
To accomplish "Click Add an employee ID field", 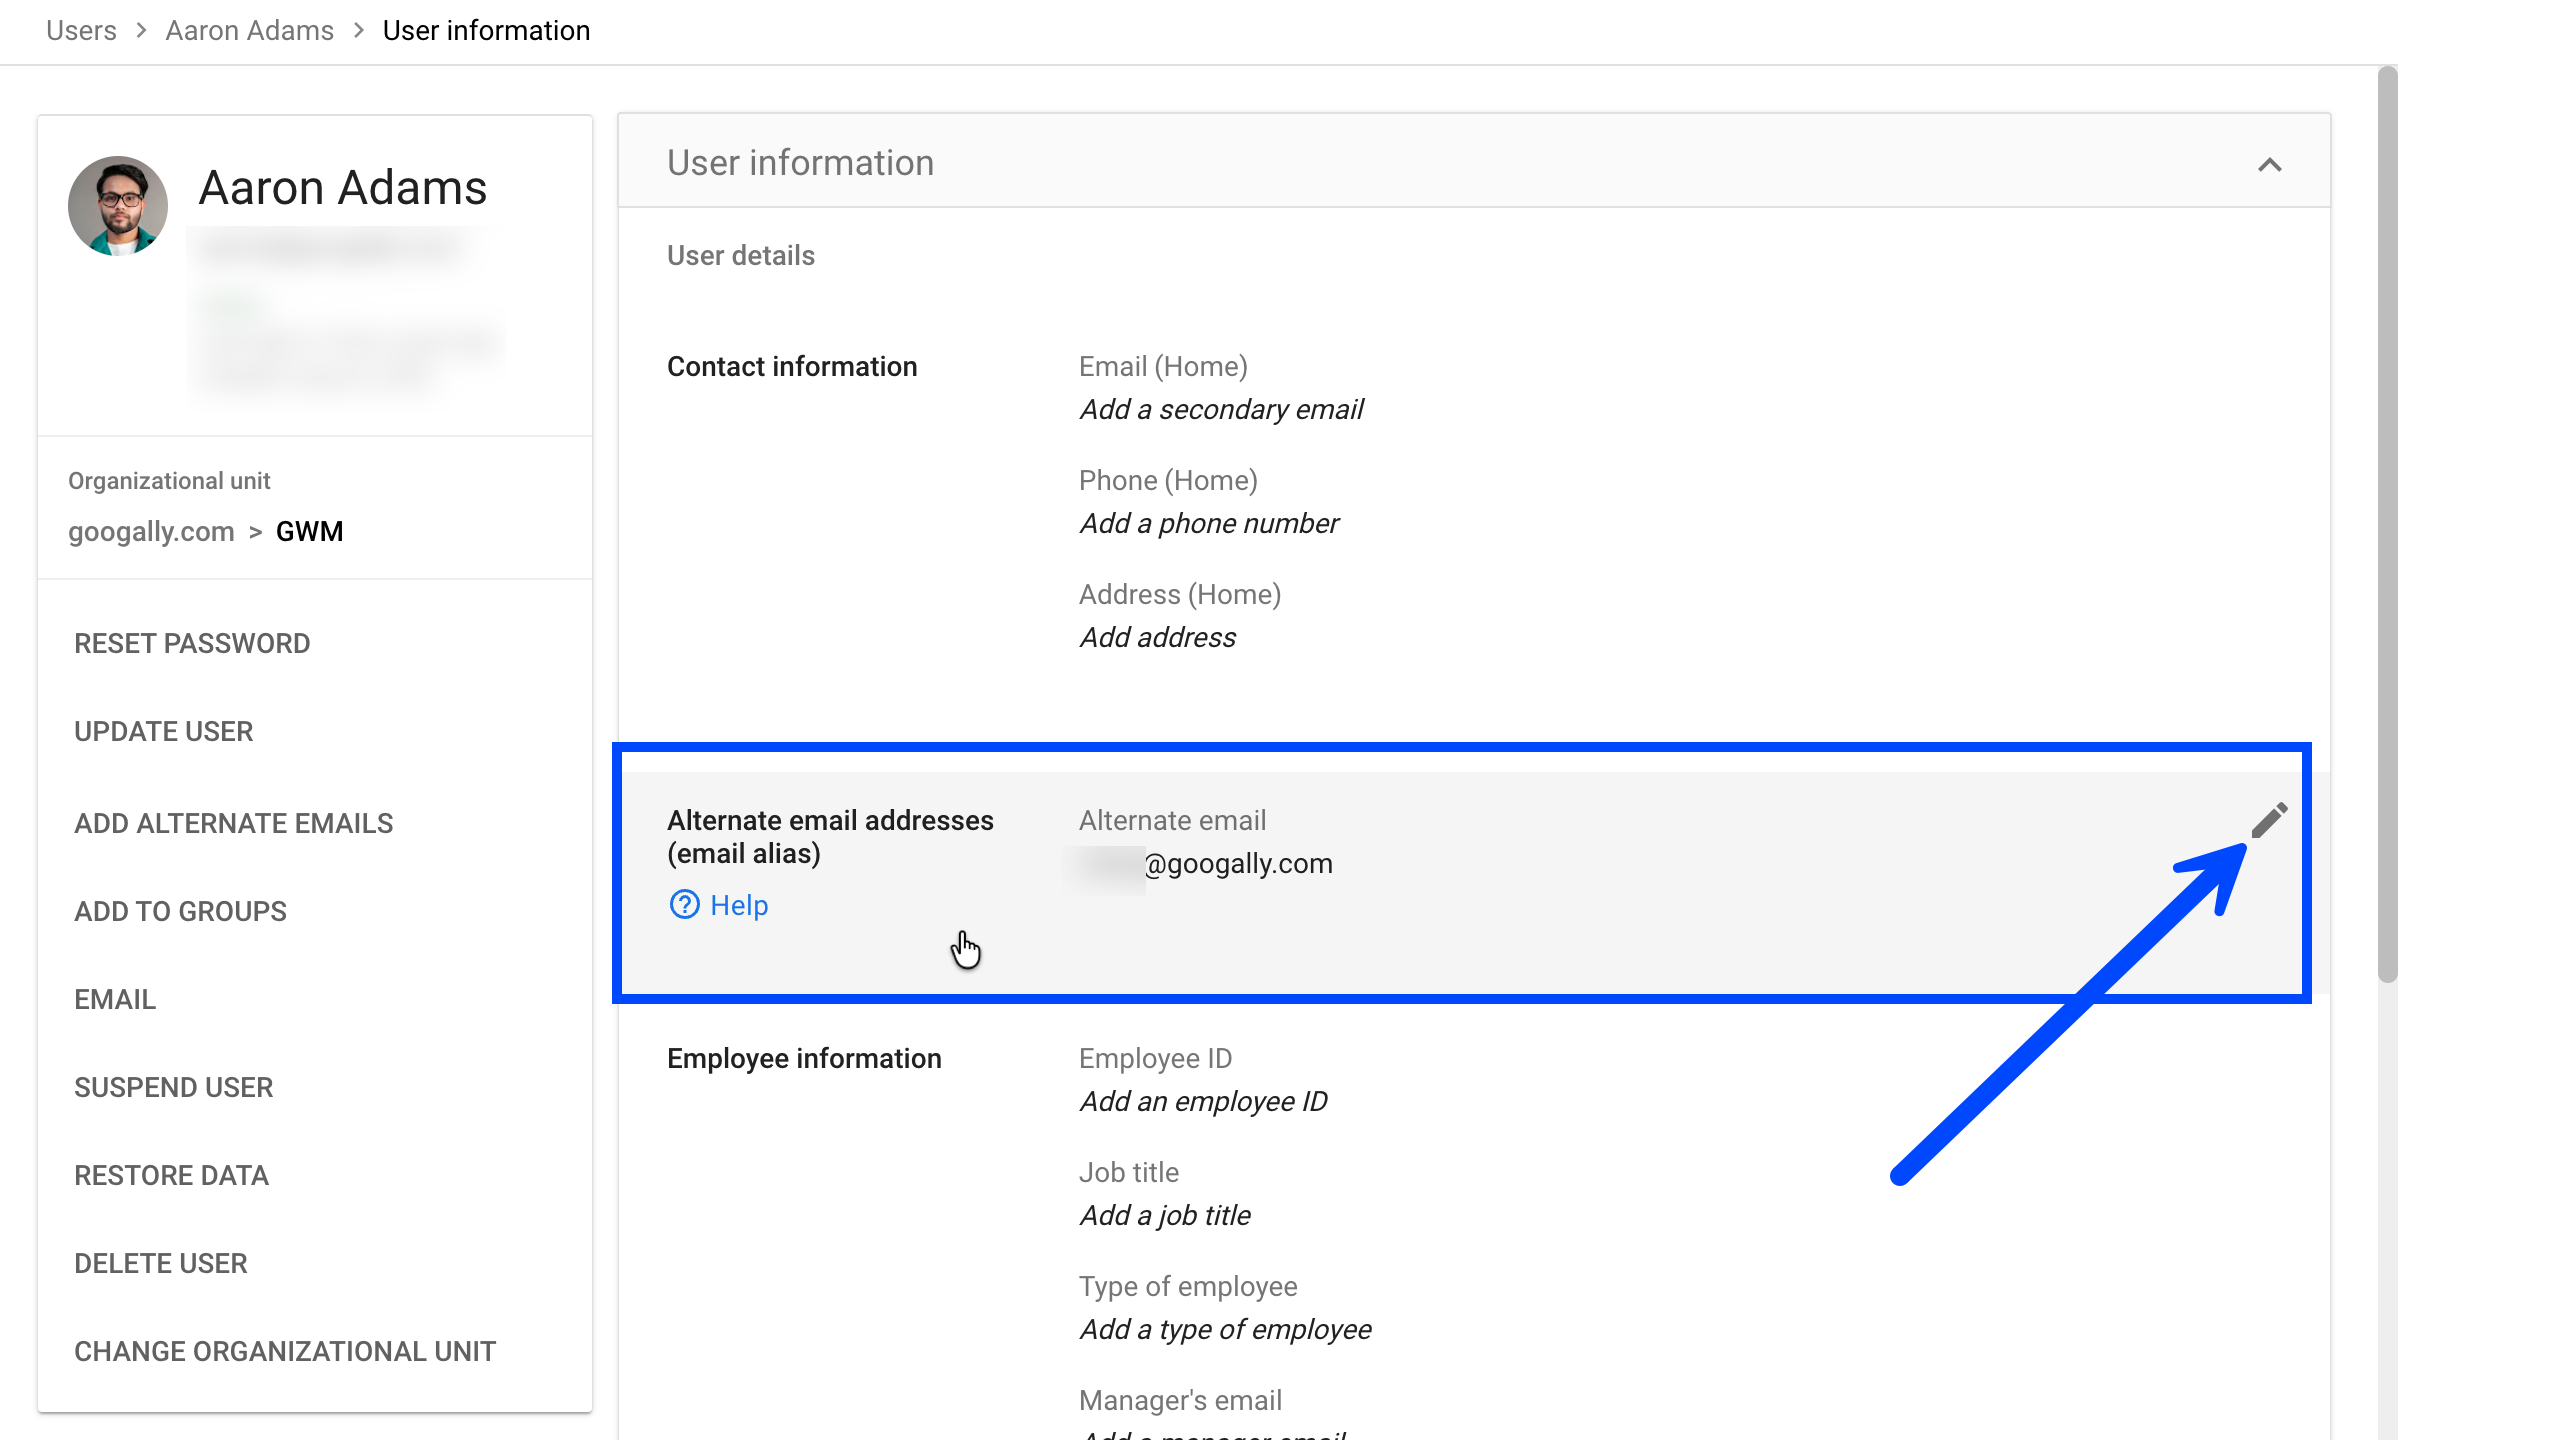I will point(1203,1102).
